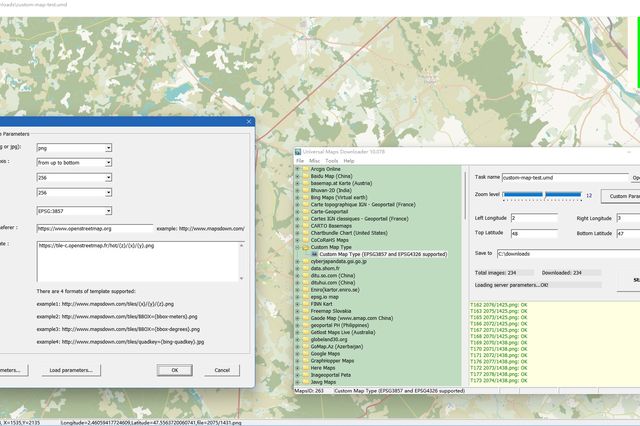The width and height of the screenshot is (640, 426).
Task: Open the png image format dropdown
Action: 108,148
